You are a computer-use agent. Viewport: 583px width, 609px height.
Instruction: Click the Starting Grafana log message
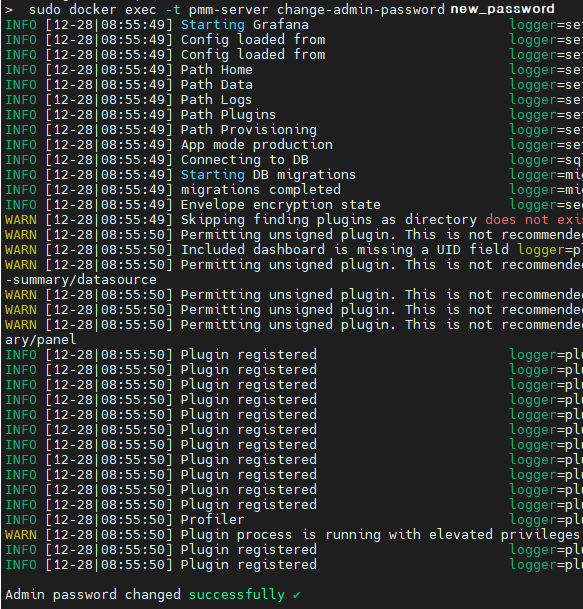tap(245, 25)
